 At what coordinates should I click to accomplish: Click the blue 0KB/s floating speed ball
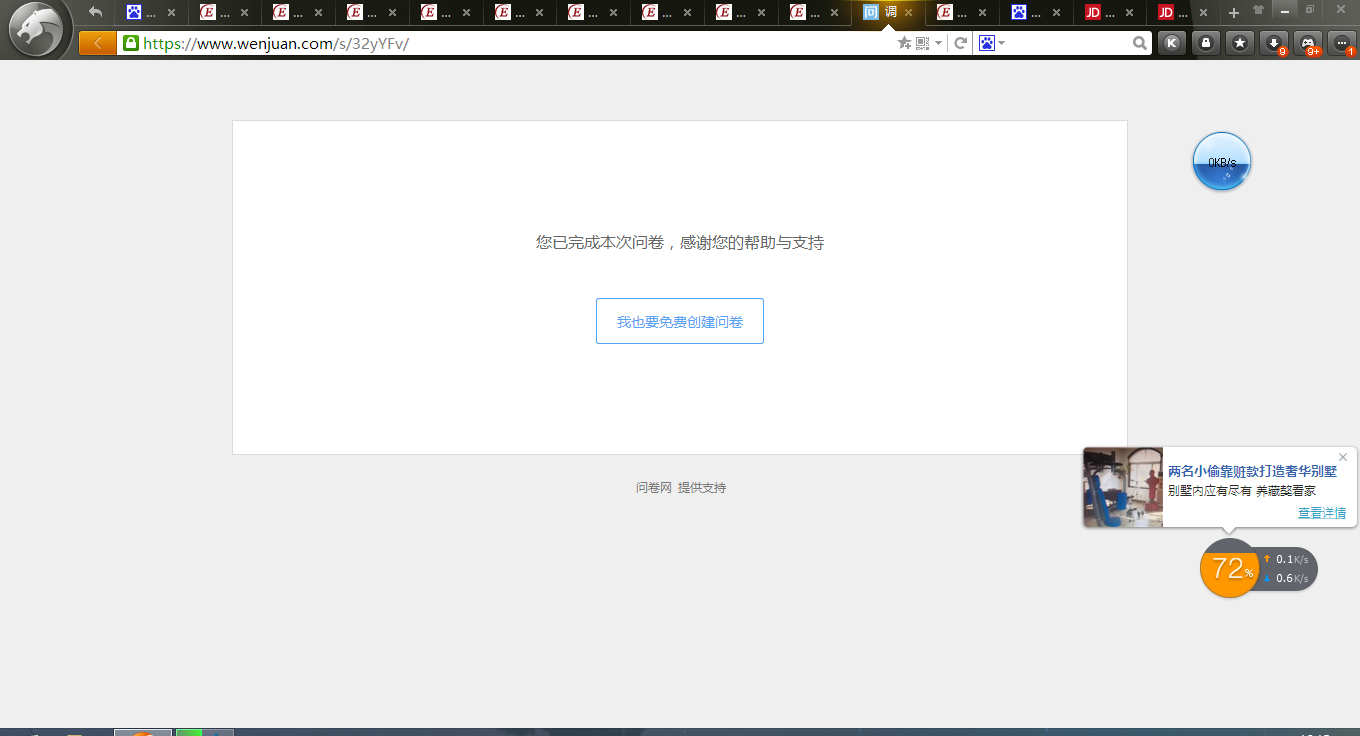pyautogui.click(x=1222, y=161)
